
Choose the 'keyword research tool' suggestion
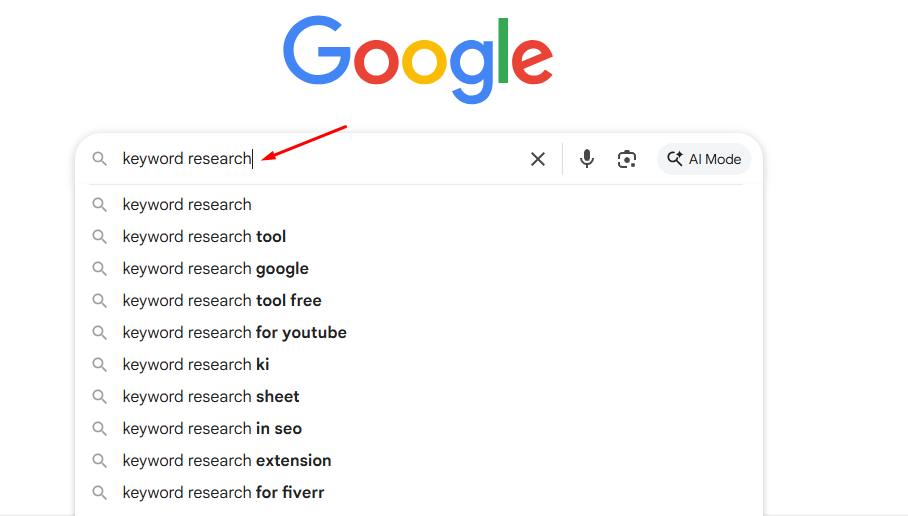point(204,237)
